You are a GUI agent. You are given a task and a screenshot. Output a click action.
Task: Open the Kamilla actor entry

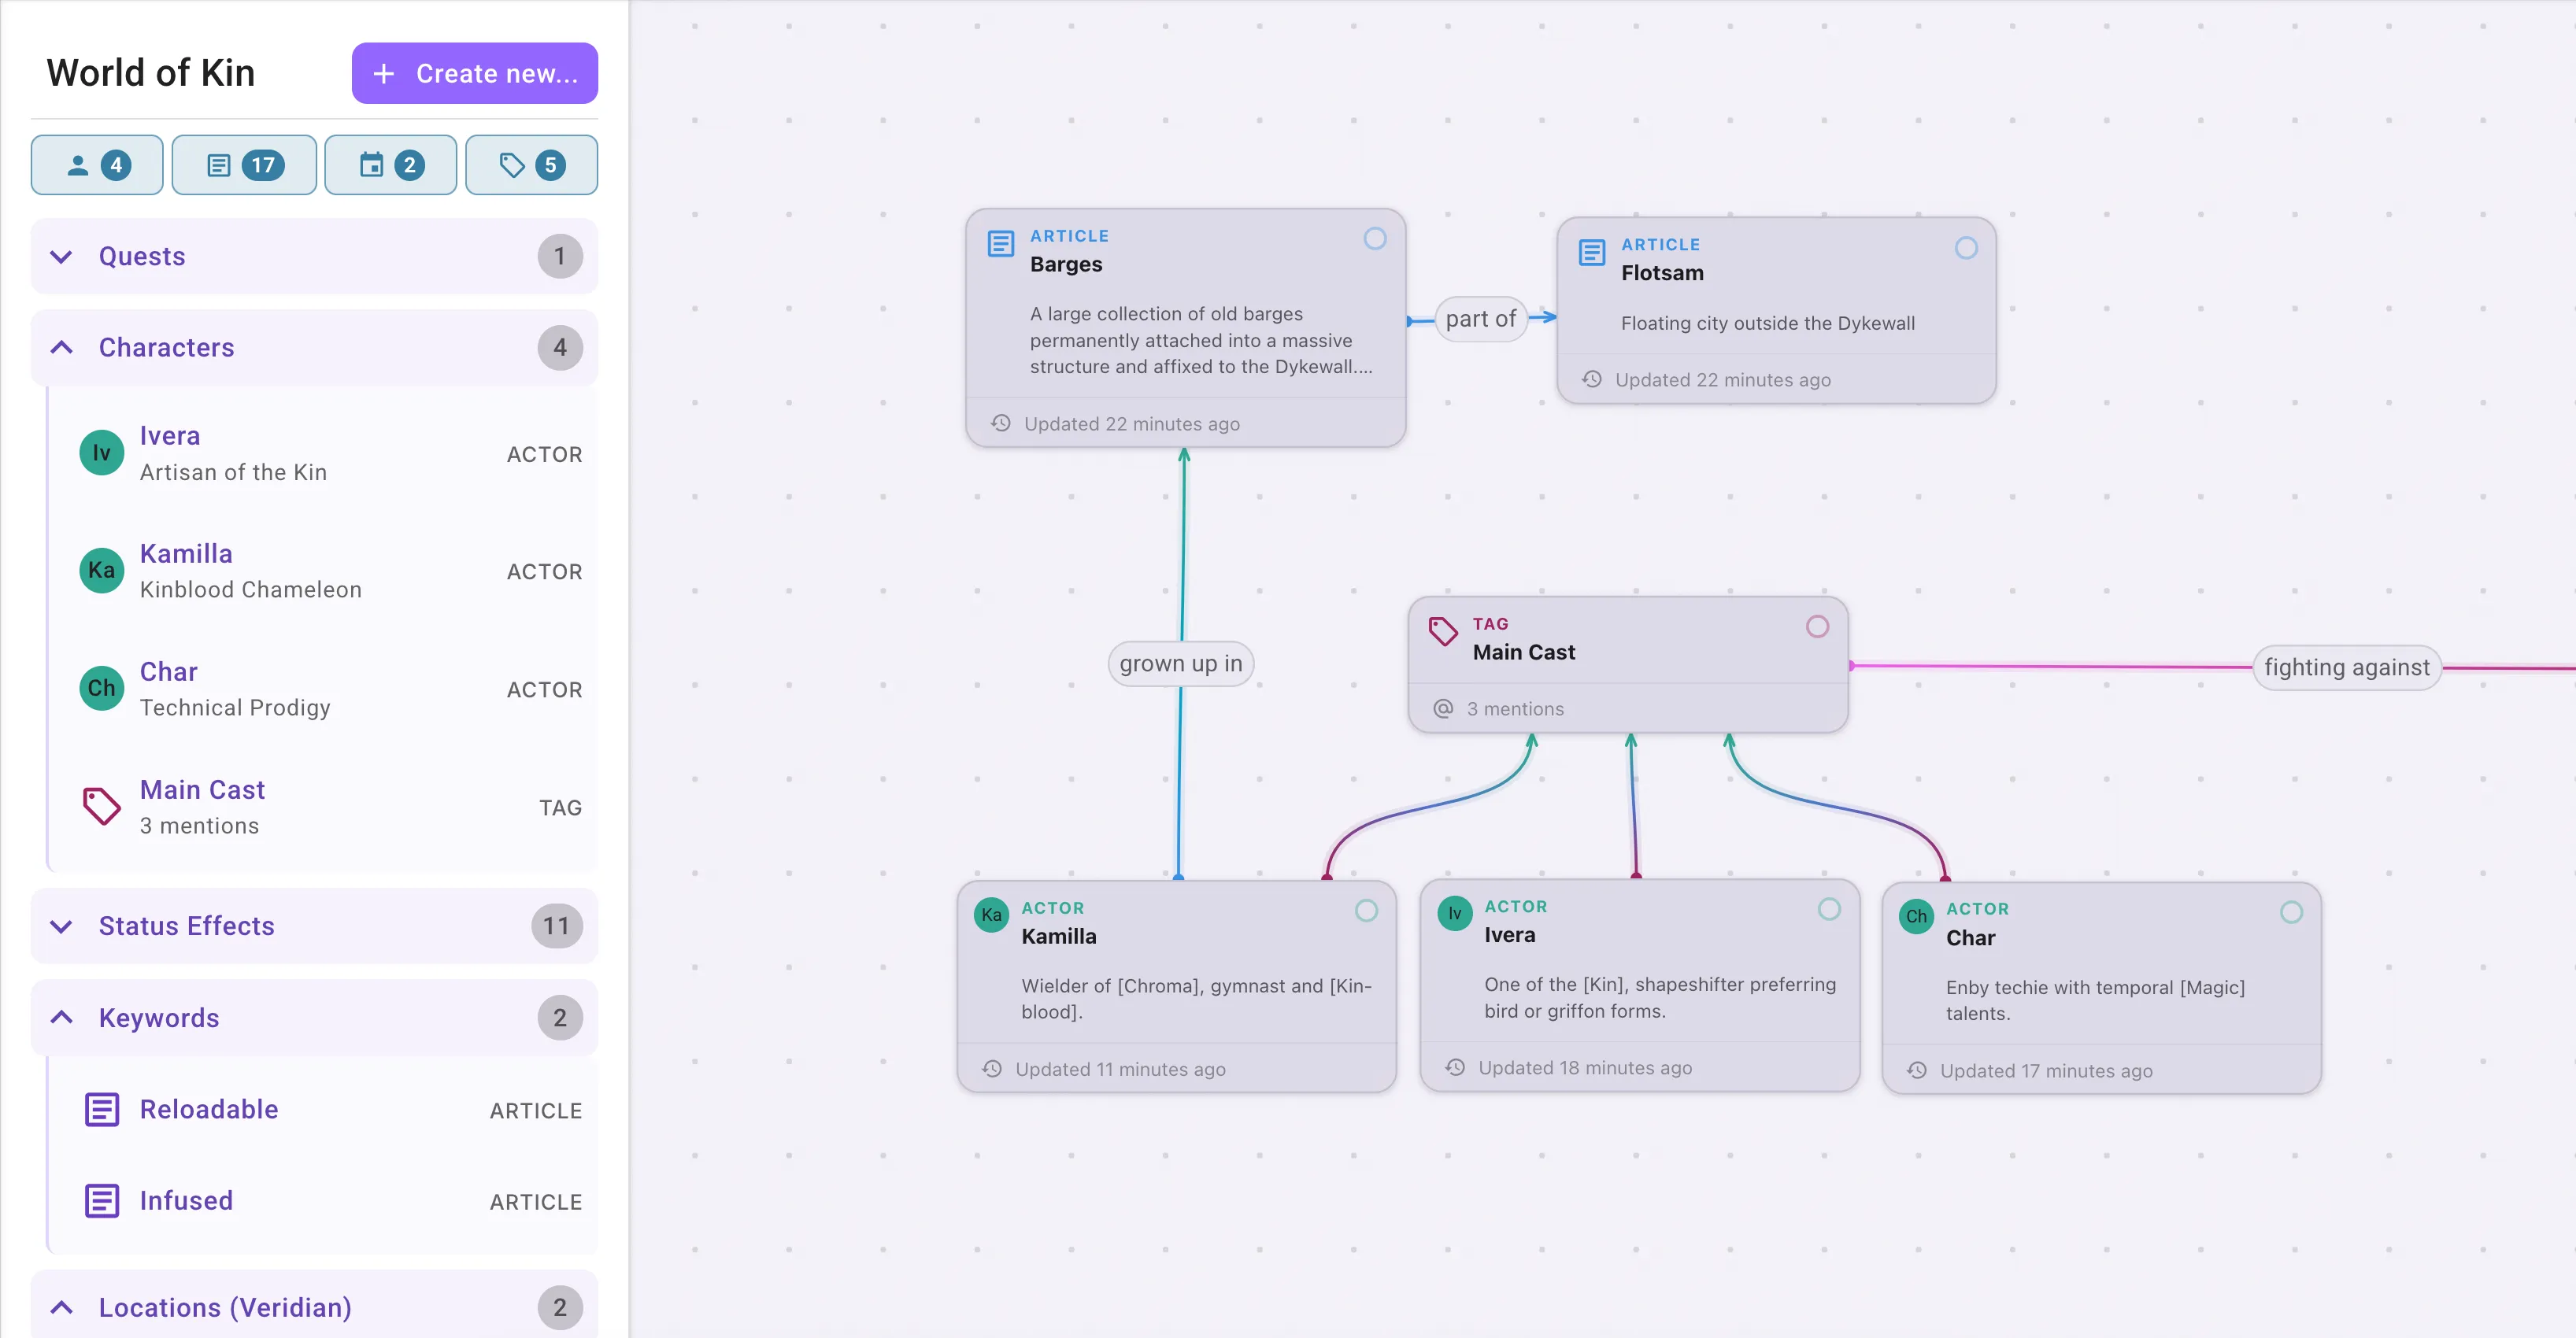point(323,570)
